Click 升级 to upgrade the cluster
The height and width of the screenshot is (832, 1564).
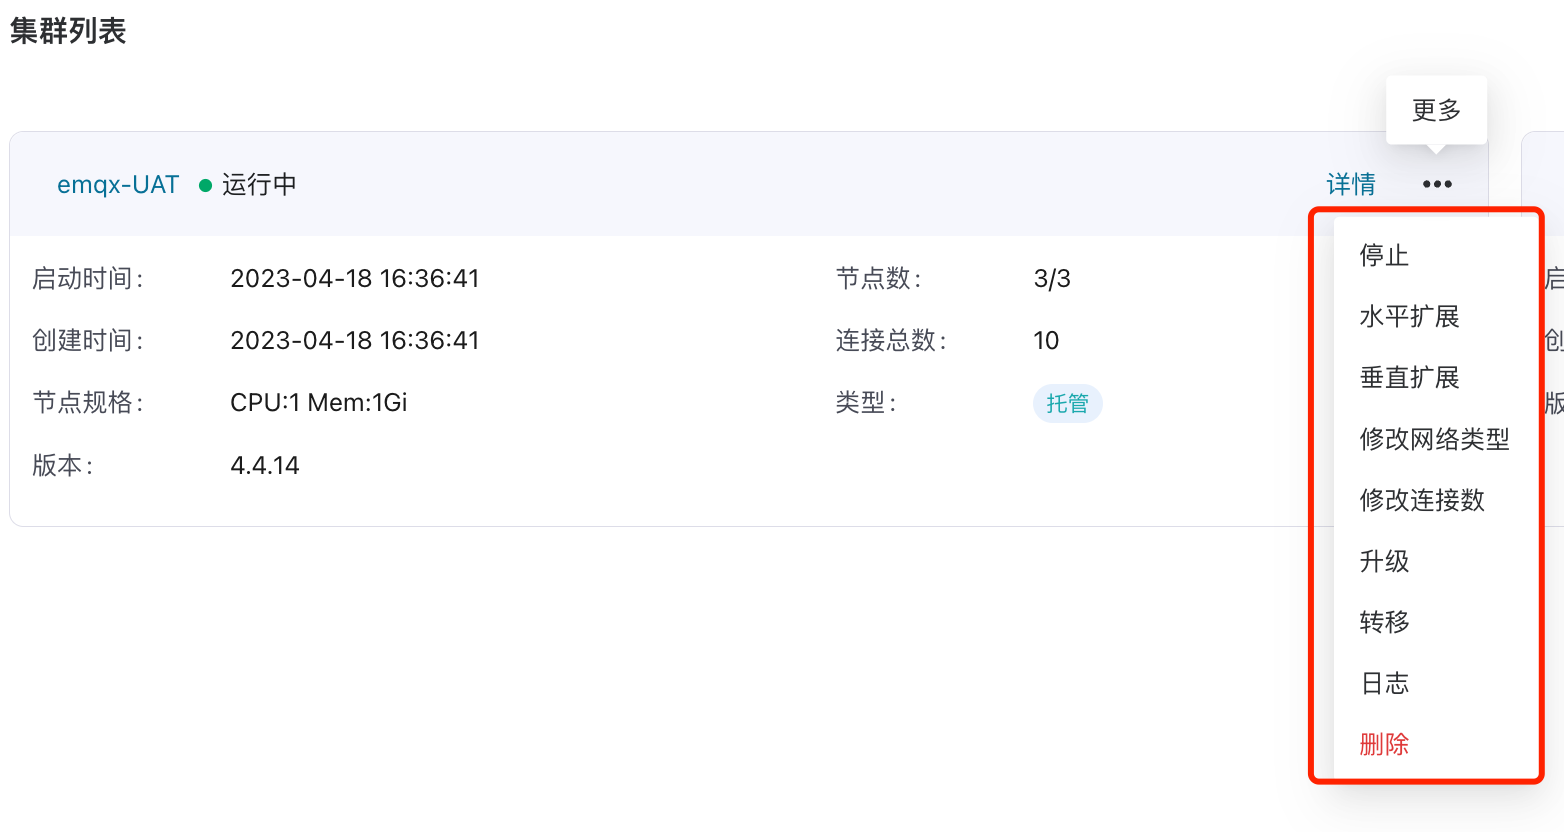[1384, 561]
